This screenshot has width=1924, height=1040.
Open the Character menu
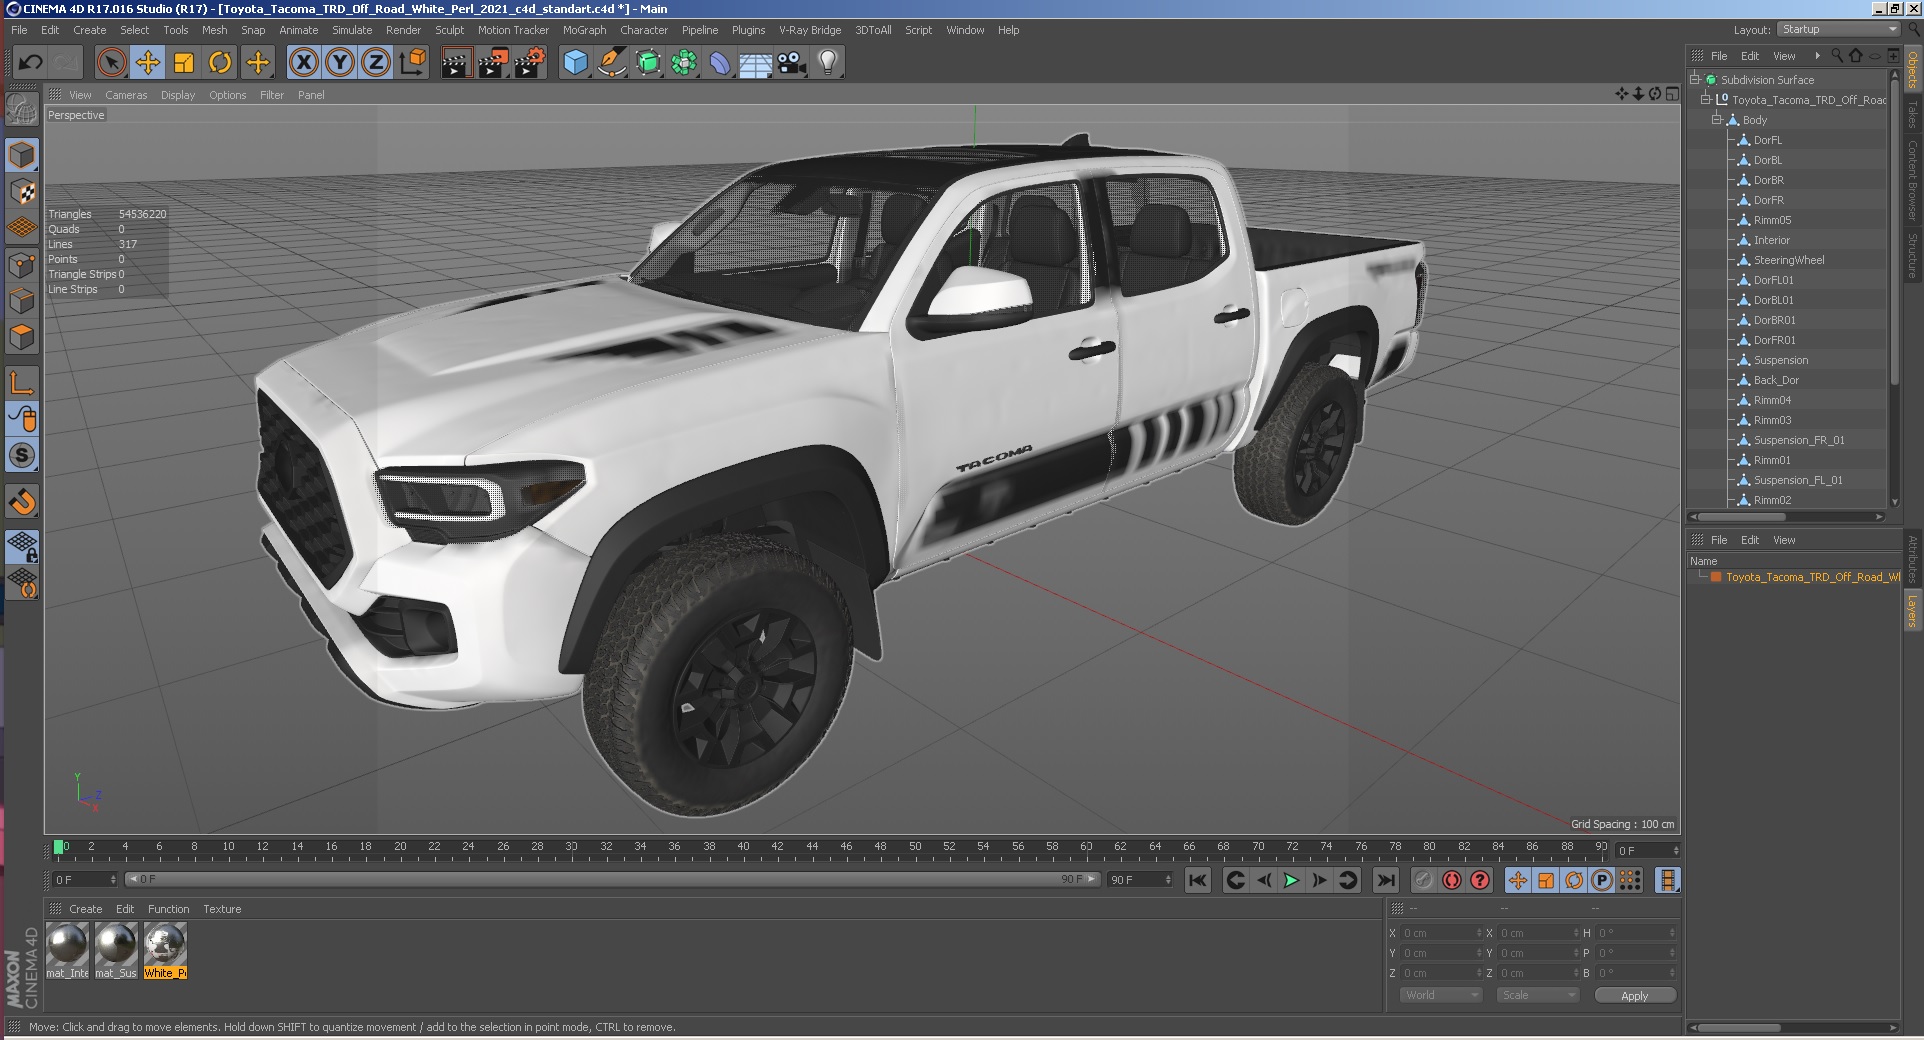click(644, 30)
